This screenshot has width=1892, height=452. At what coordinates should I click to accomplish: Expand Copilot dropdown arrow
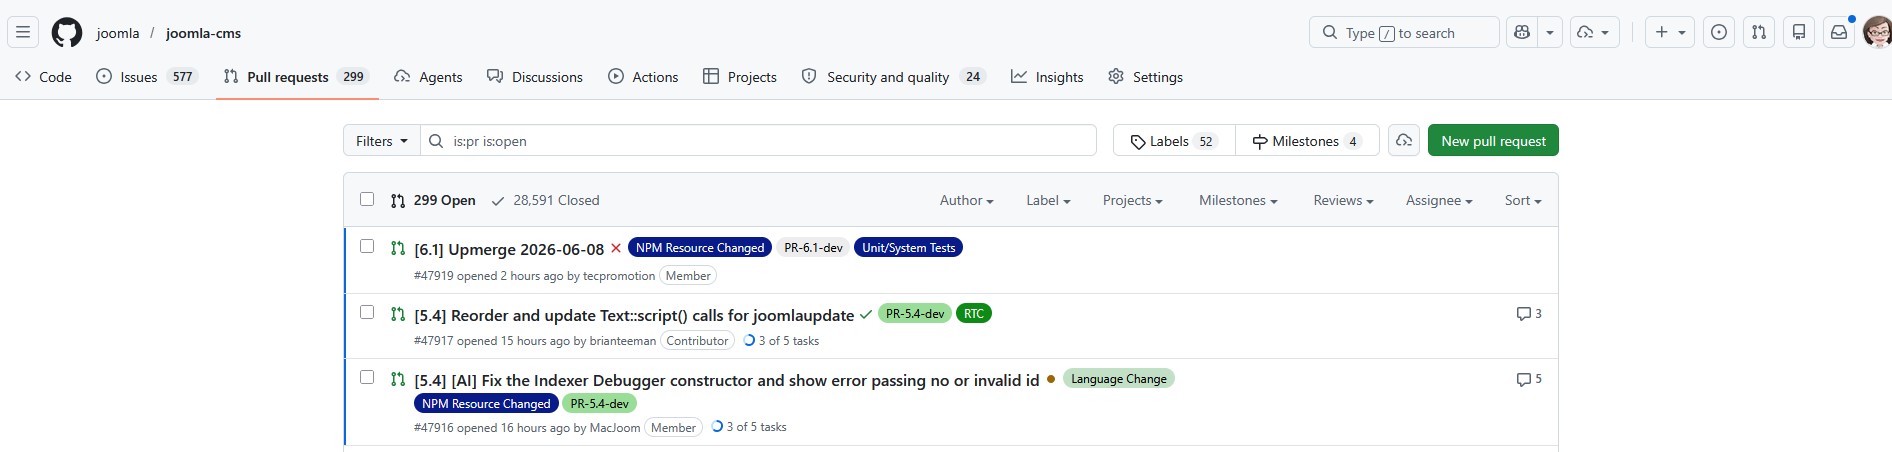pos(1550,32)
